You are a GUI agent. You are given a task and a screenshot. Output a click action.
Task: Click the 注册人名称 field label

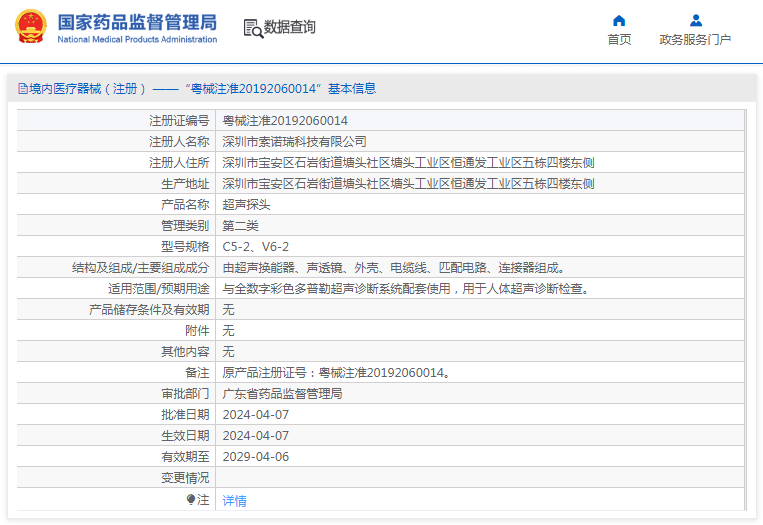pyautogui.click(x=179, y=142)
